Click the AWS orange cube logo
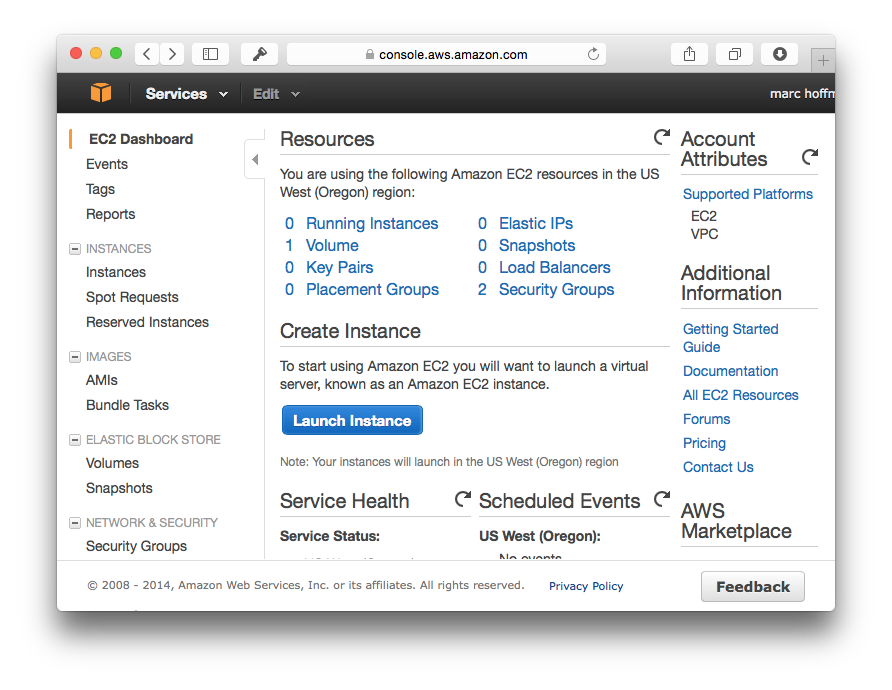 (101, 93)
